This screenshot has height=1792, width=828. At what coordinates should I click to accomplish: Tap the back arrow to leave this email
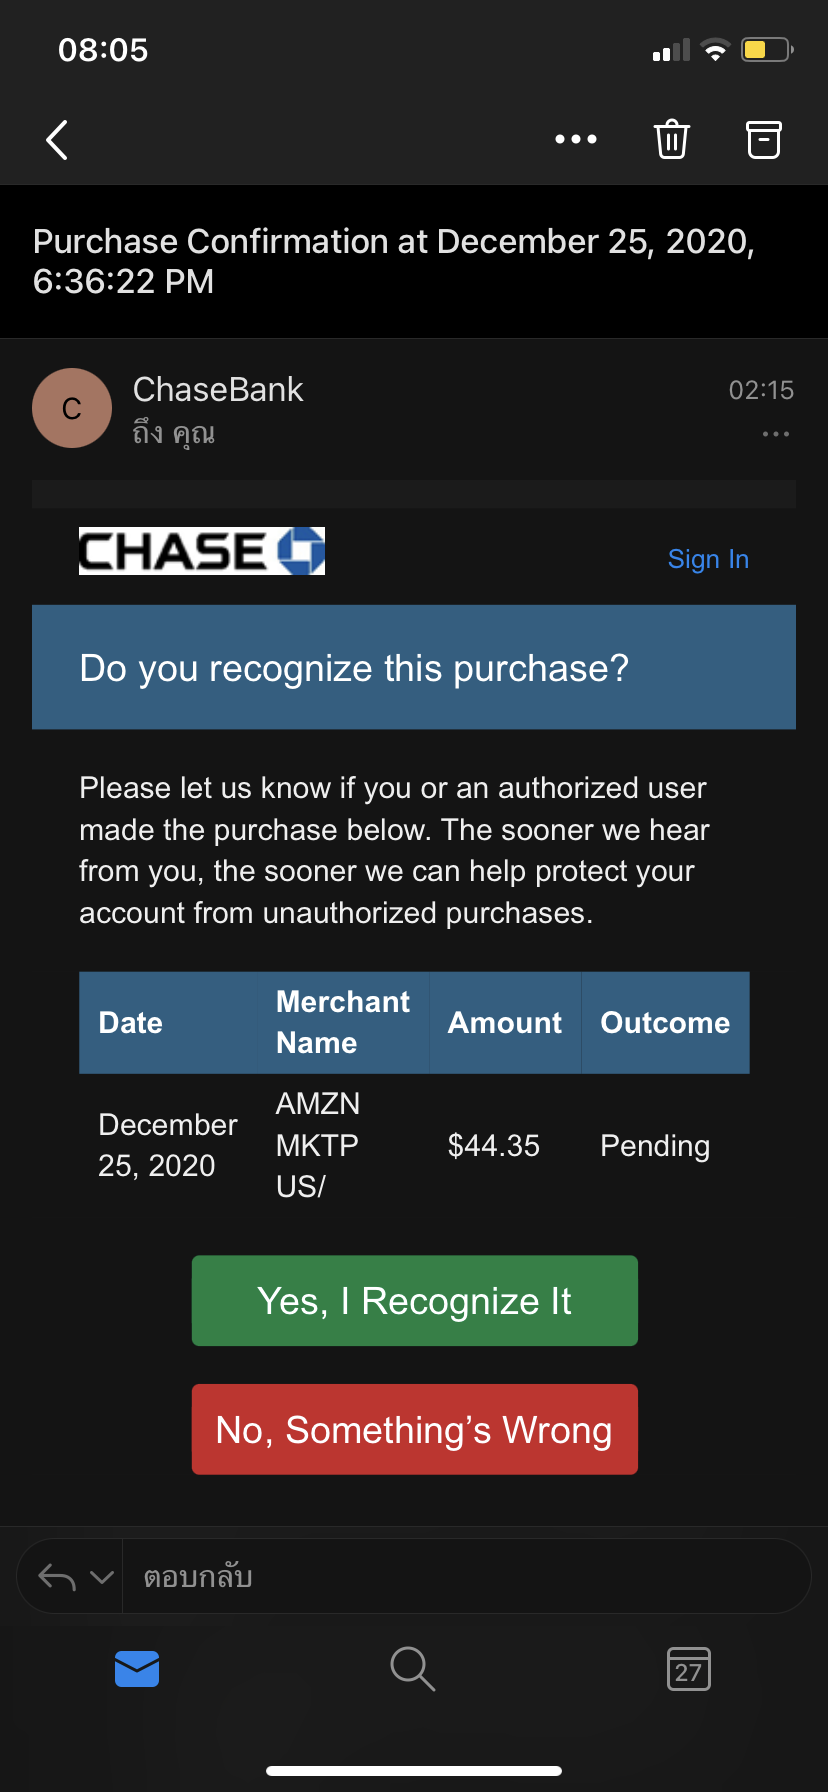tap(58, 140)
